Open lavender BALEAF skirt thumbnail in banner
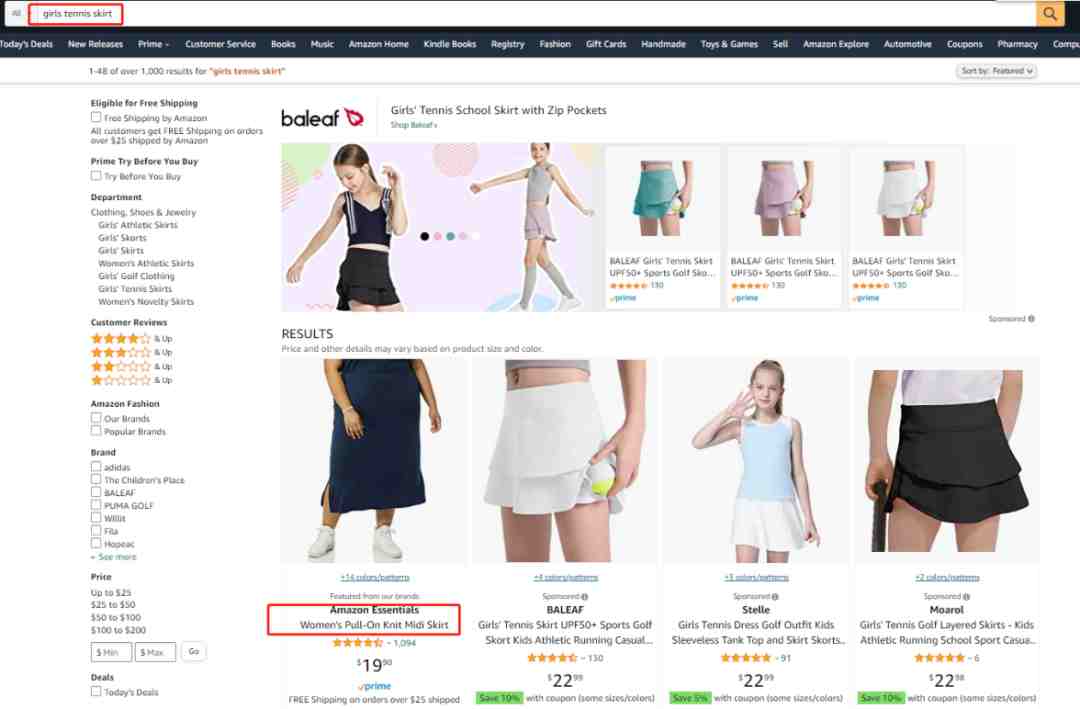This screenshot has width=1080, height=709. point(783,198)
